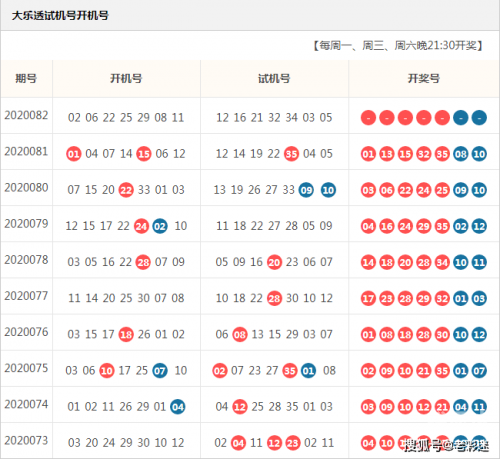This screenshot has width=500, height=459.
Task: Click red ball 12 in 2020074 试机号
Action: tap(240, 407)
